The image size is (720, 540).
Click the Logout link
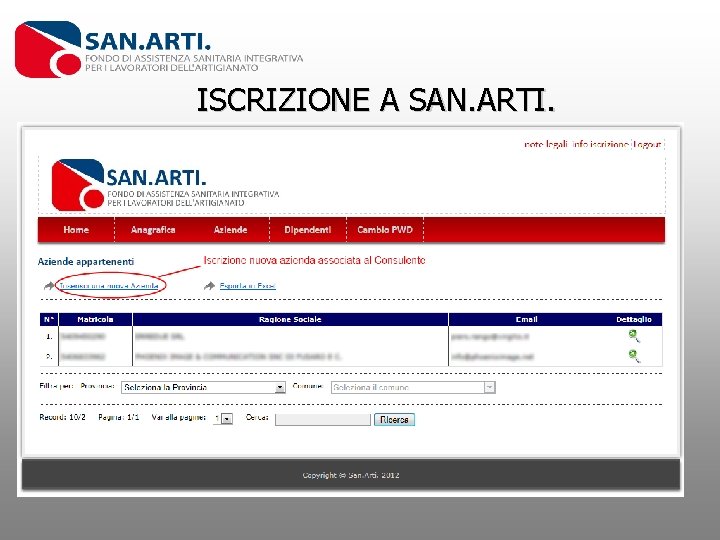click(647, 144)
